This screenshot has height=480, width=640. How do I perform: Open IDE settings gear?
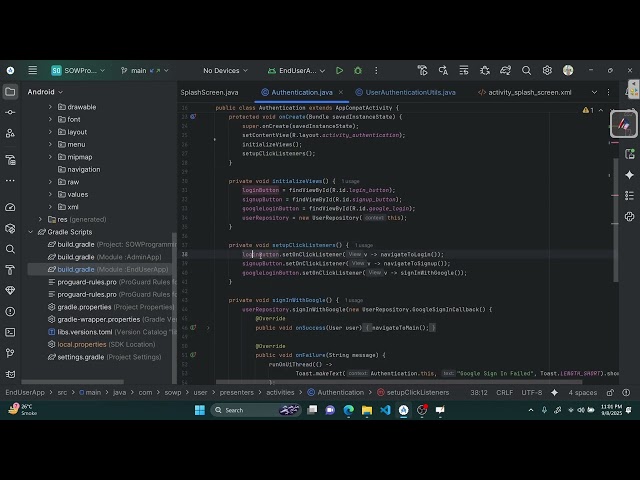click(x=547, y=71)
